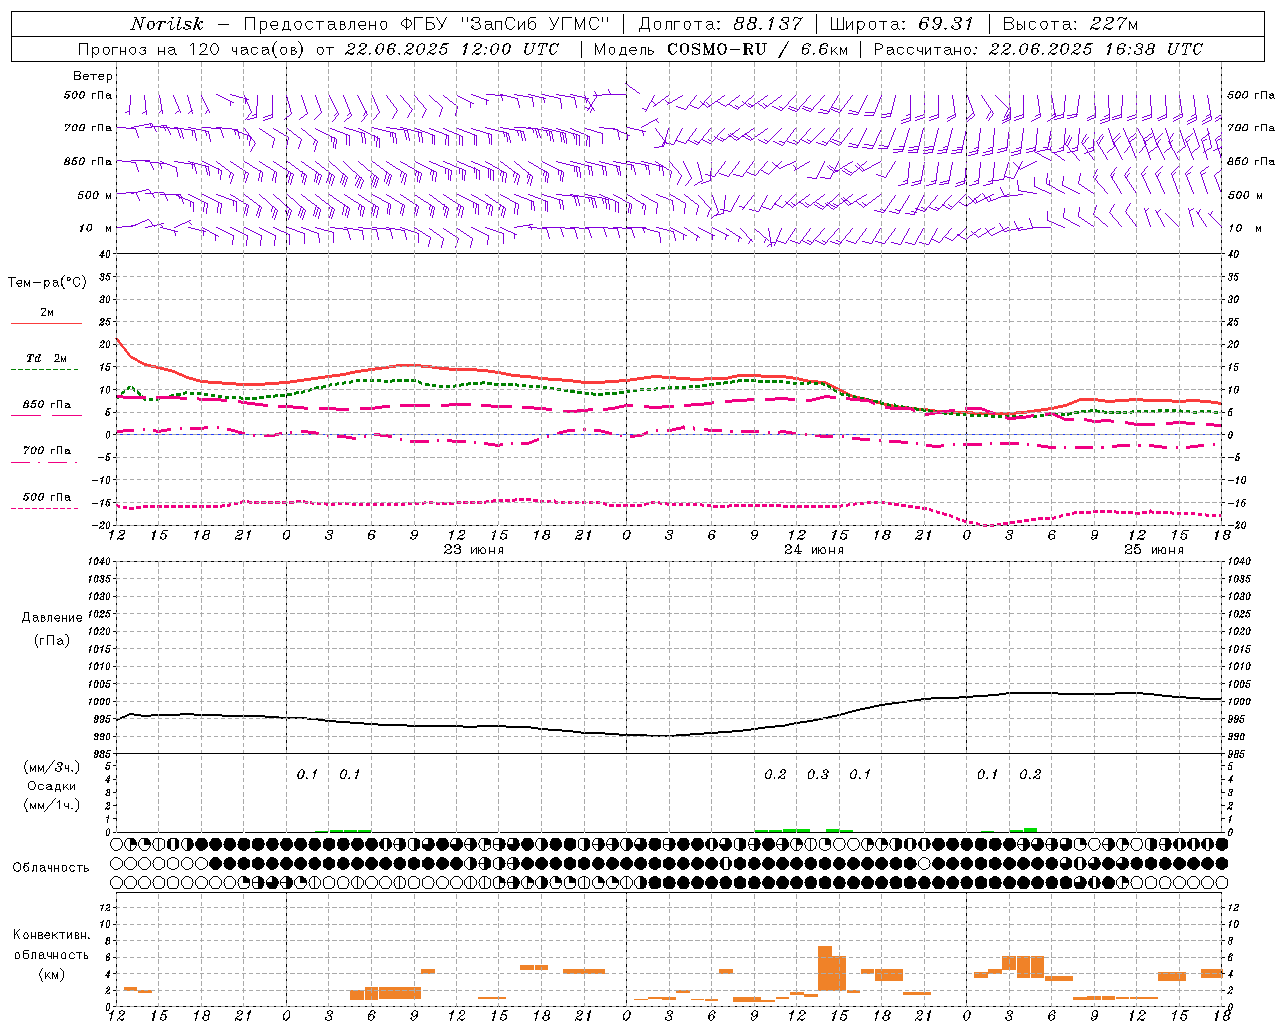Click the 0.3 precipitation value

[x=818, y=775]
